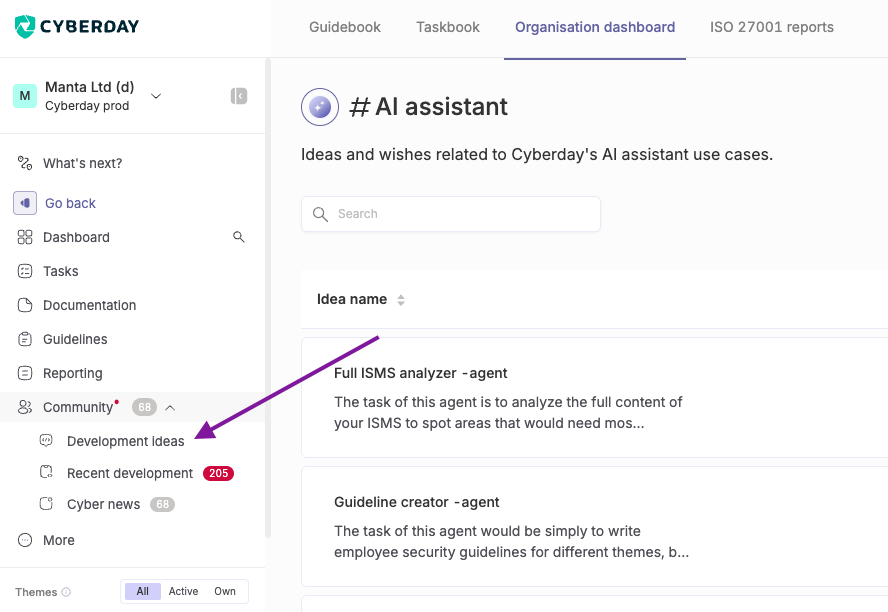Open Guidelines in the sidebar
888x612 pixels.
(x=75, y=339)
